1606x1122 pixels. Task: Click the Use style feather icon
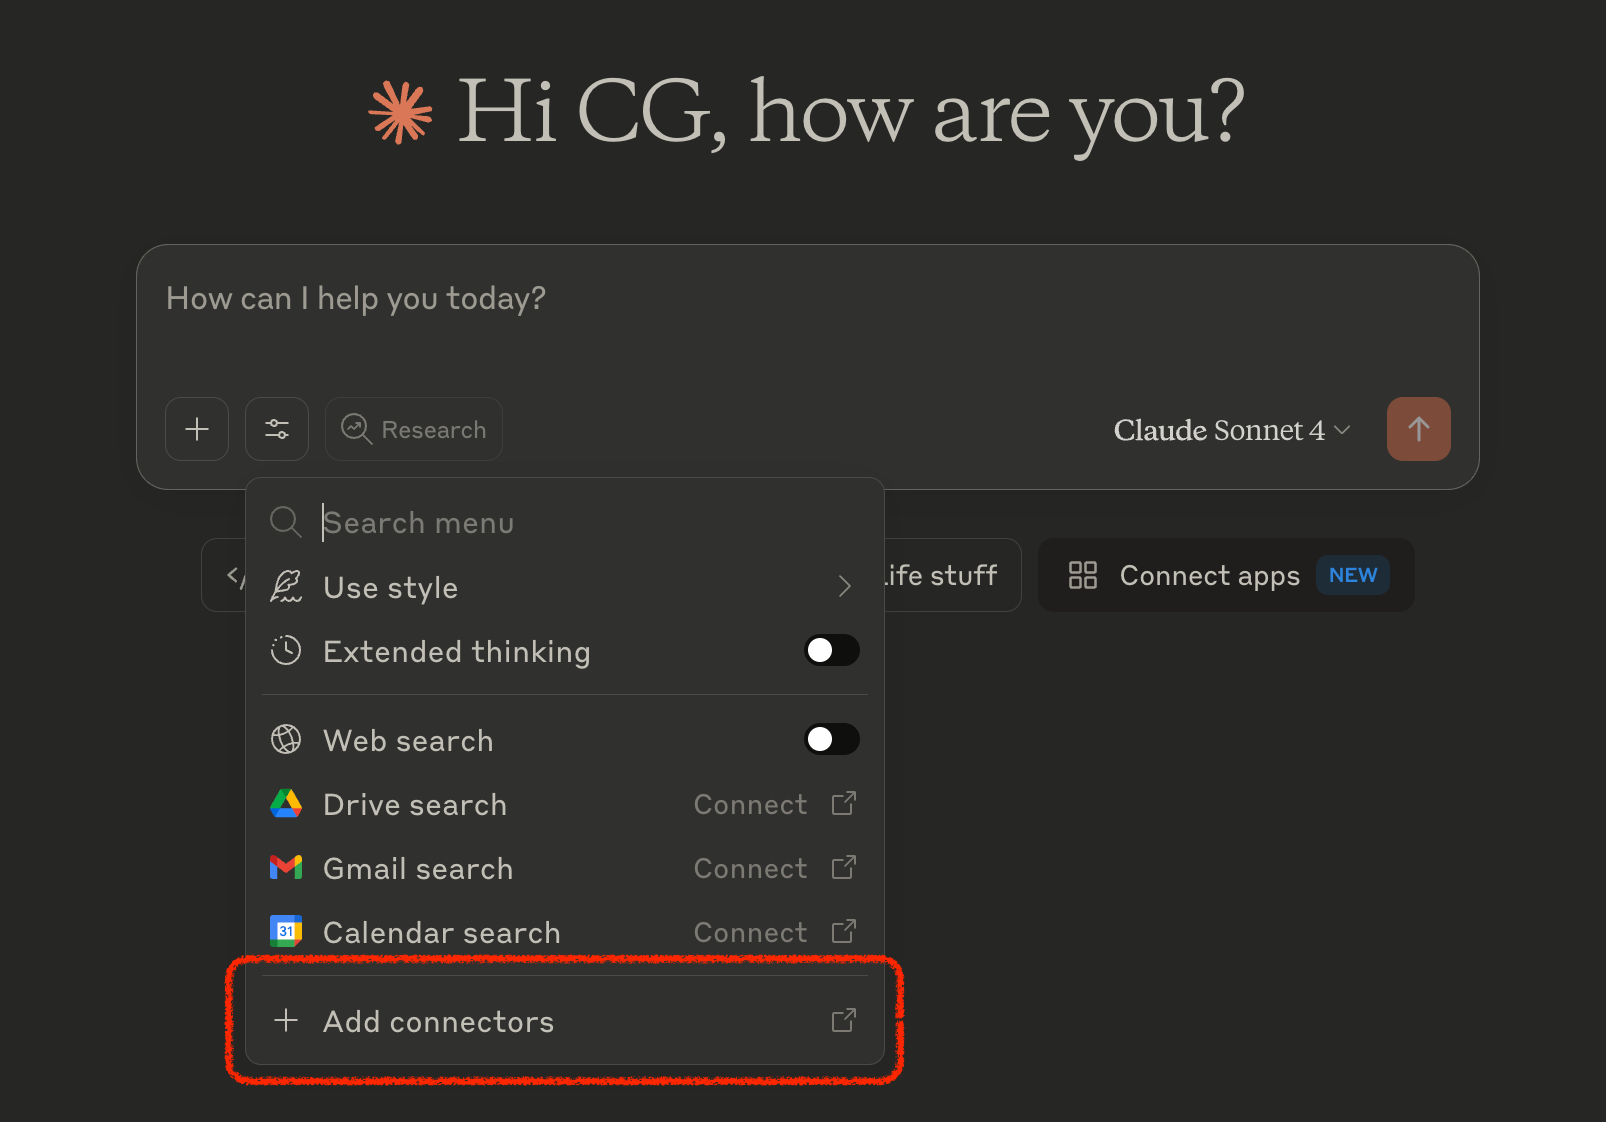coord(286,587)
